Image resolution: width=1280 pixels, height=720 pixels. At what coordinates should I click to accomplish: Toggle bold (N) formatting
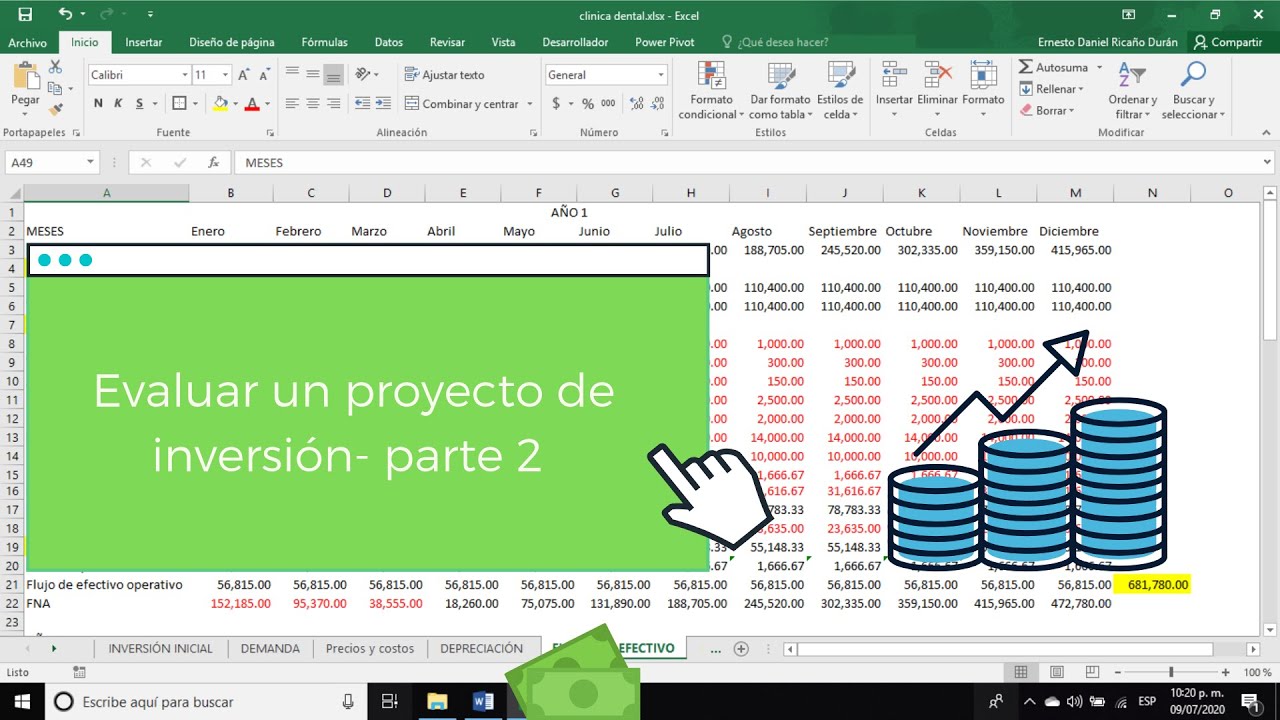(x=98, y=103)
